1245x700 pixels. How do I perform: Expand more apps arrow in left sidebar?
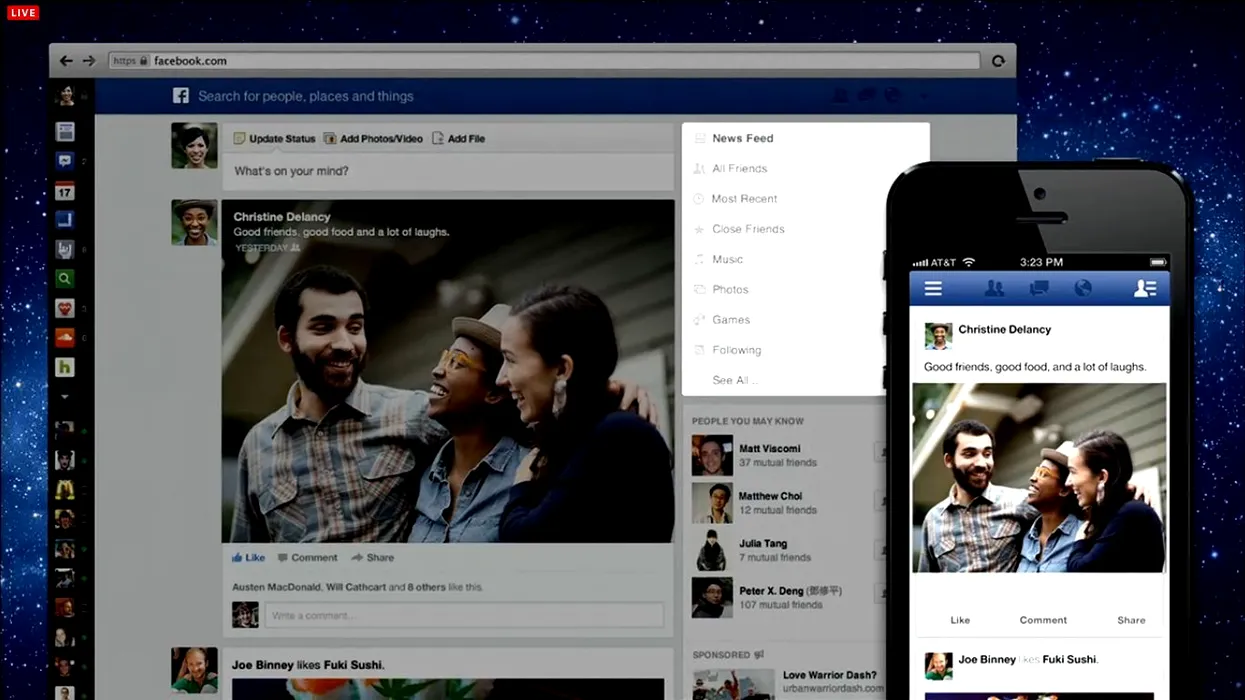tap(65, 397)
